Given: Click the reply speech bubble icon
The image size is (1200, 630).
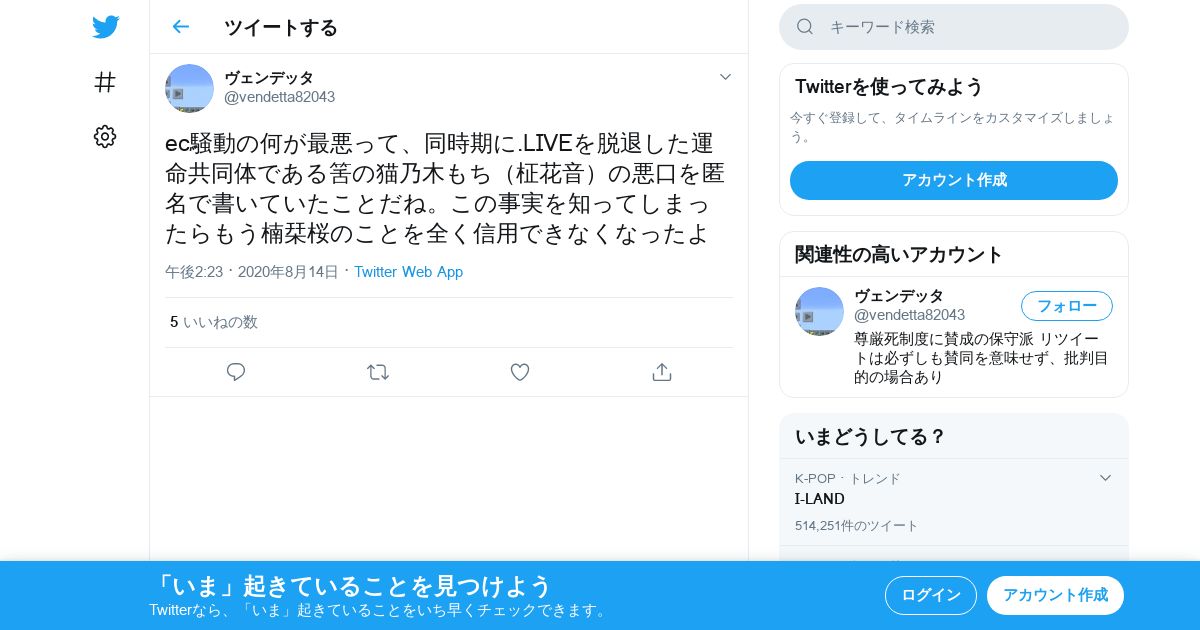Looking at the screenshot, I should point(236,372).
